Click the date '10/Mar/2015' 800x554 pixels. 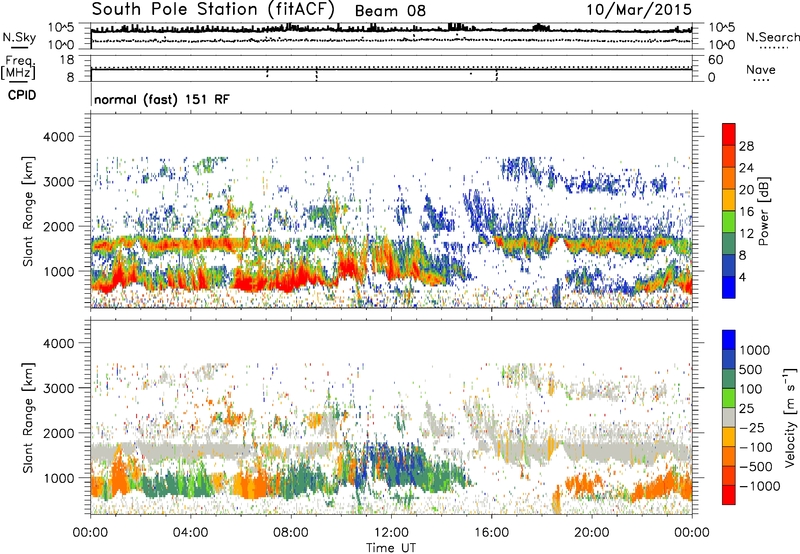pyautogui.click(x=639, y=9)
